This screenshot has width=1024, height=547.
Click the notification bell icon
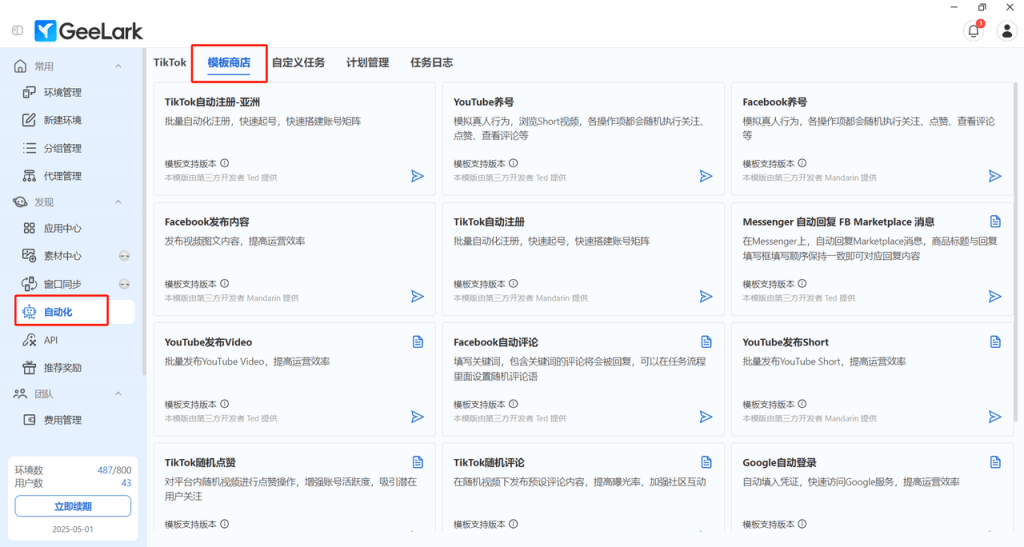(x=973, y=31)
